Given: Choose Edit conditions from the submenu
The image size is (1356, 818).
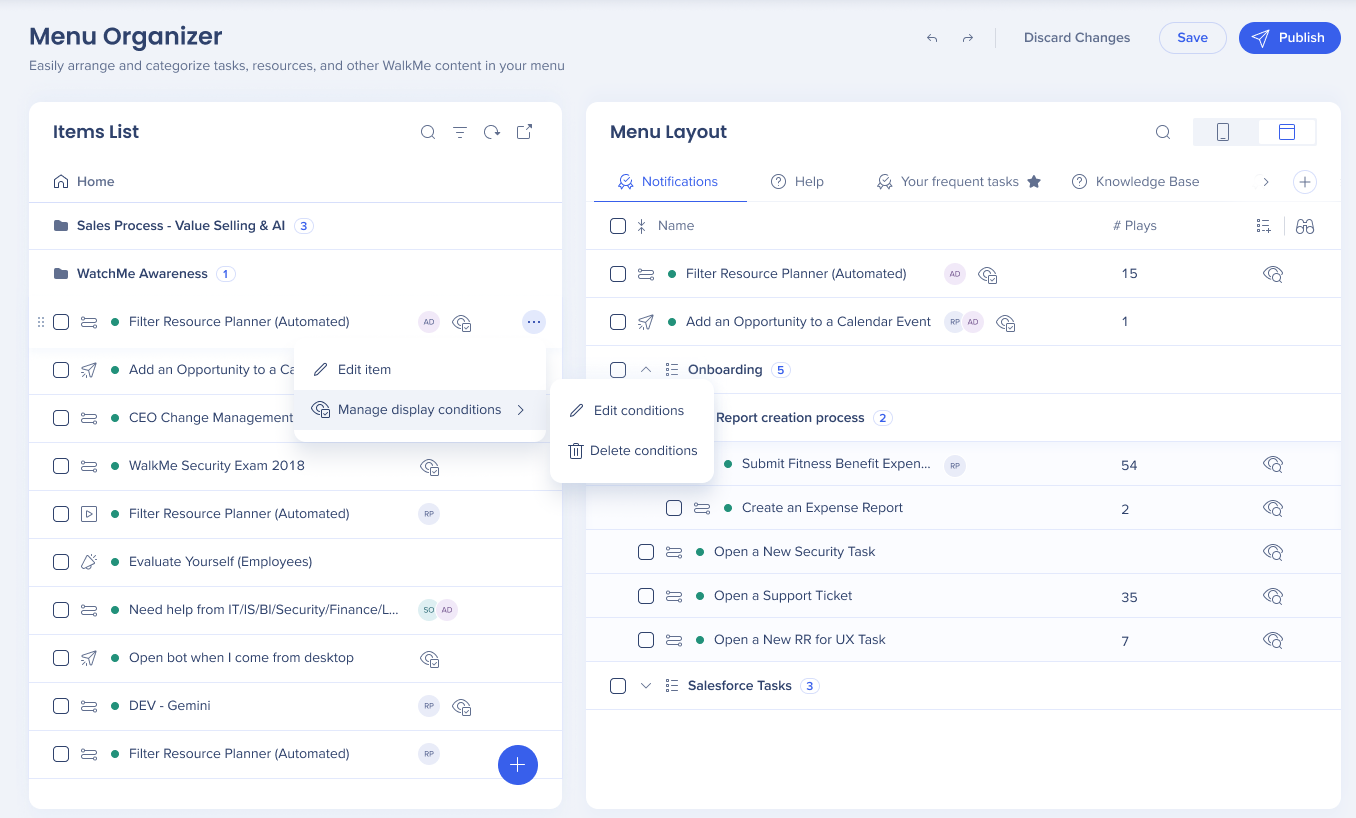Looking at the screenshot, I should [x=638, y=411].
